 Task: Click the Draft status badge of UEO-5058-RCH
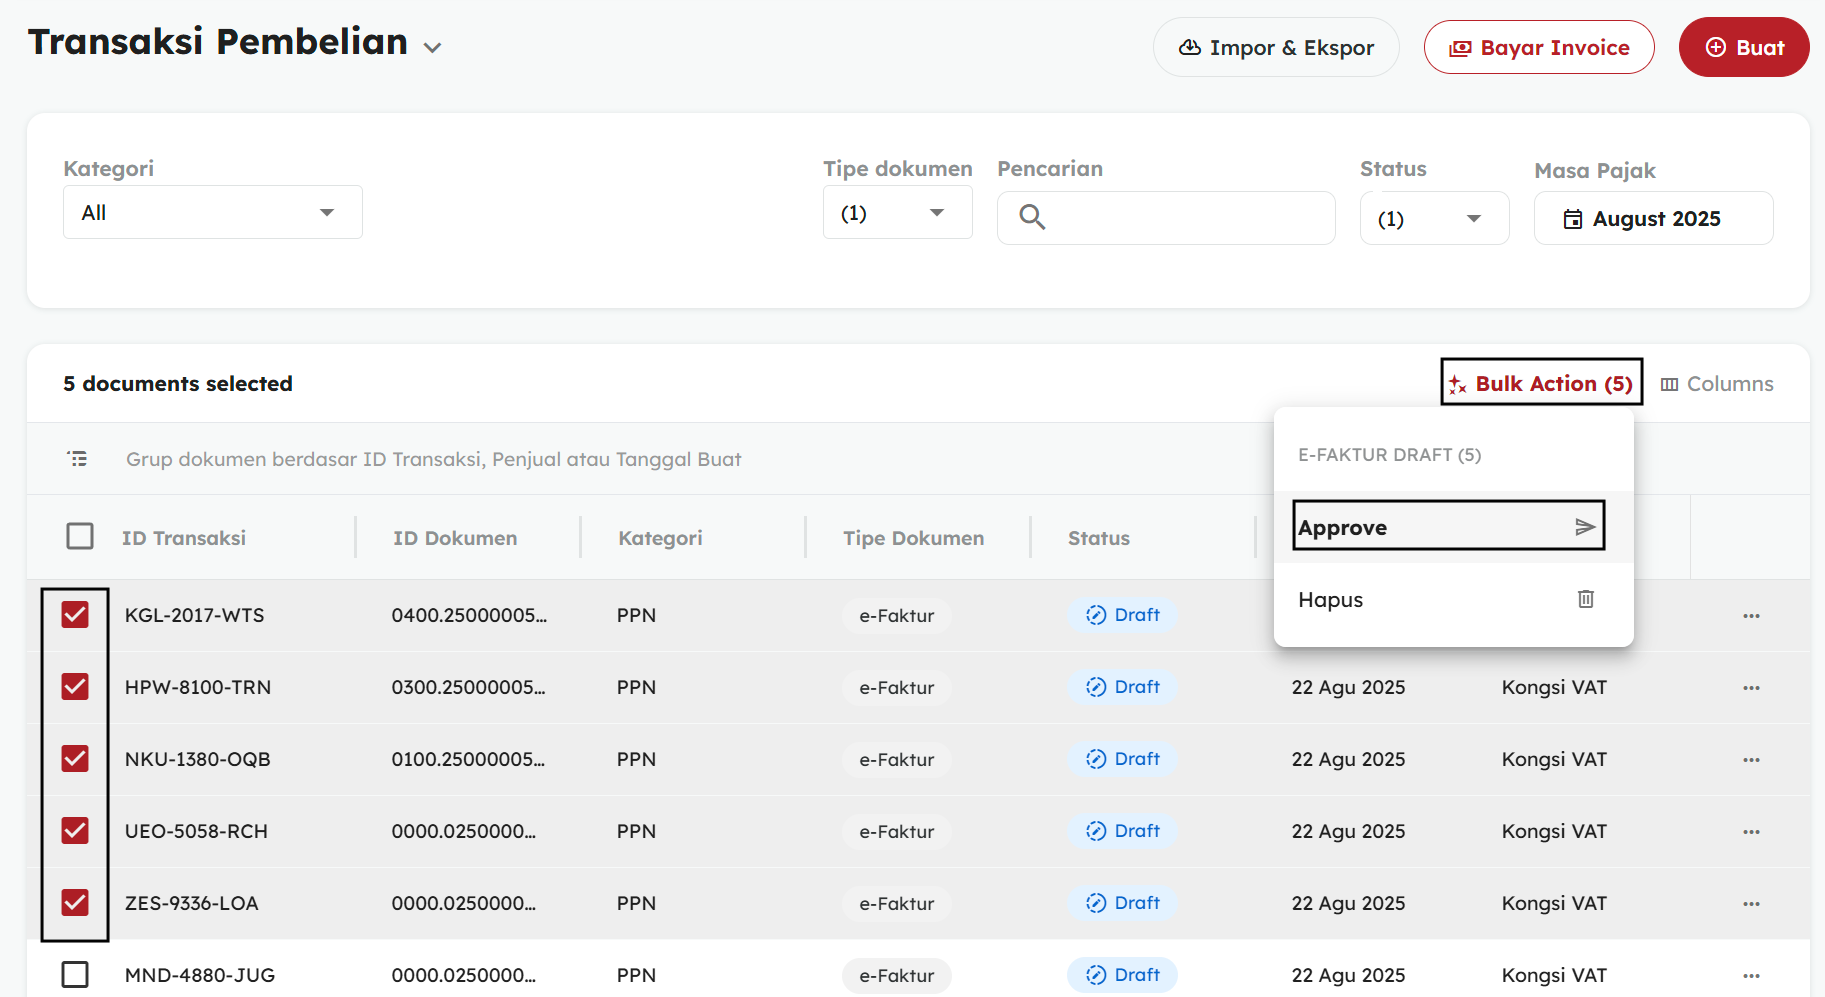1123,831
